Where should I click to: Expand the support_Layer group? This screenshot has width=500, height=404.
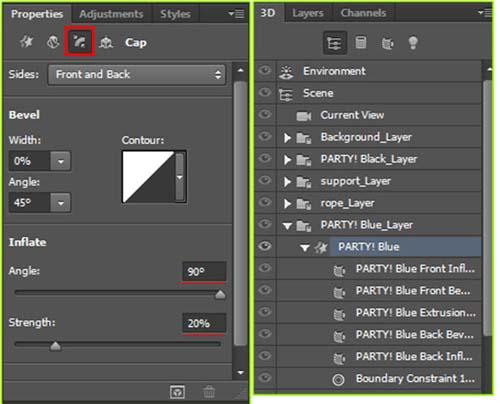(x=287, y=182)
